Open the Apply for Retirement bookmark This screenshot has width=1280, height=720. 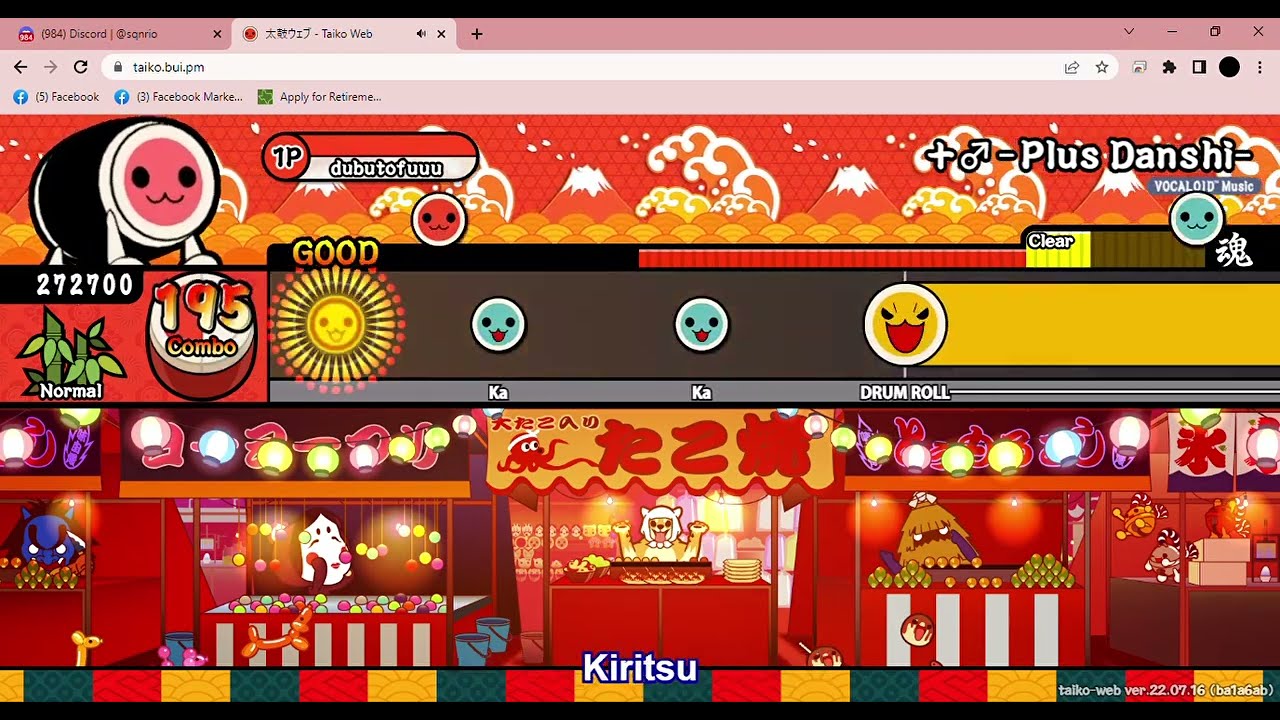point(320,97)
